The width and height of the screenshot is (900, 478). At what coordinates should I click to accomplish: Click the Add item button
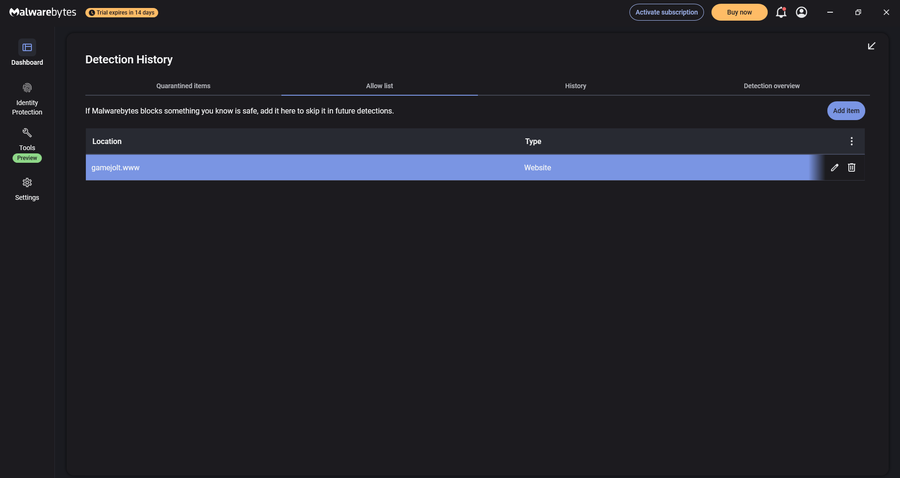tap(846, 111)
